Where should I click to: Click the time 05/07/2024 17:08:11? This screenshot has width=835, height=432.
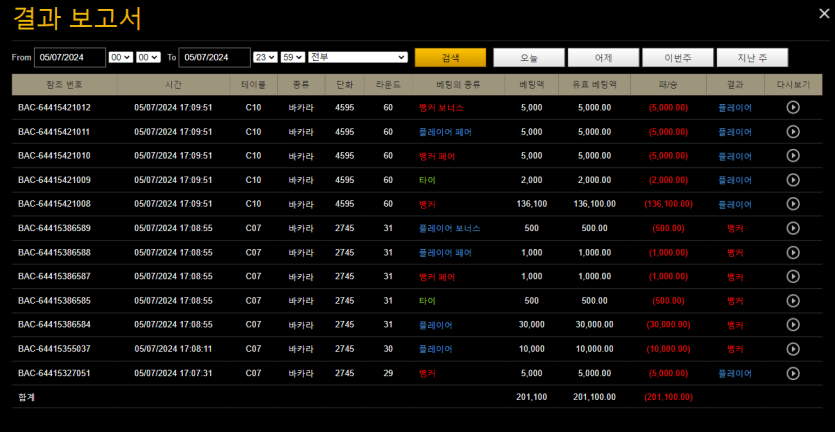click(x=174, y=349)
